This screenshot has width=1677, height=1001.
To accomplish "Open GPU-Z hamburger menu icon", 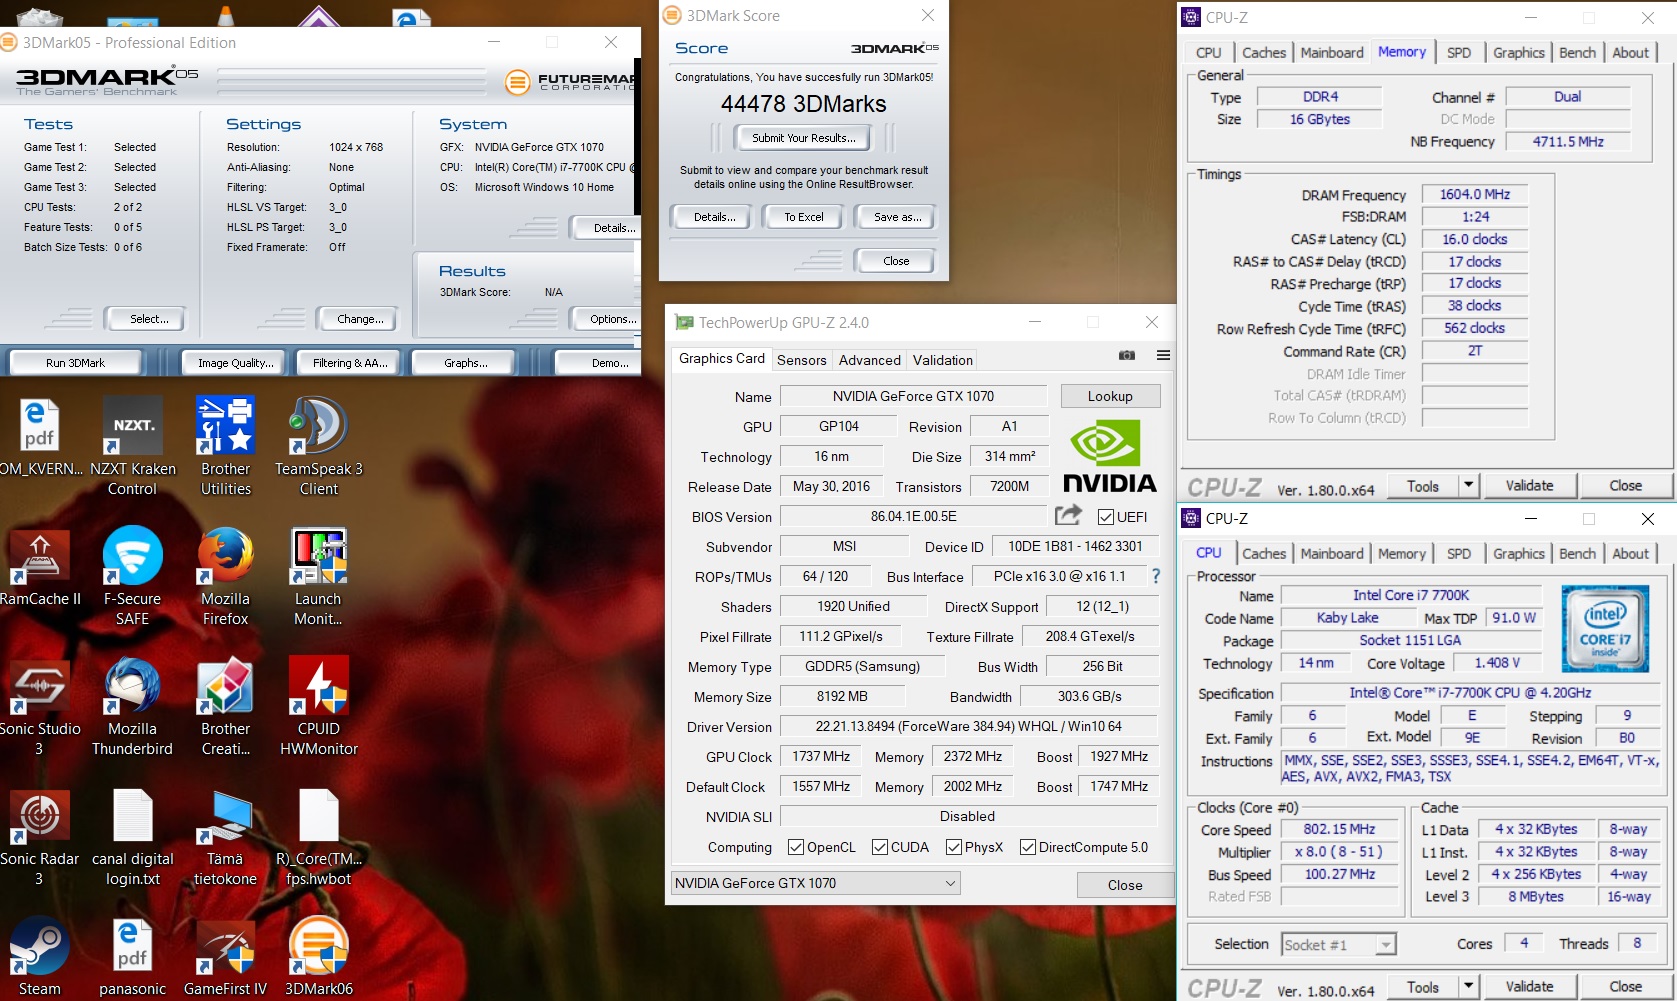I will [1163, 355].
